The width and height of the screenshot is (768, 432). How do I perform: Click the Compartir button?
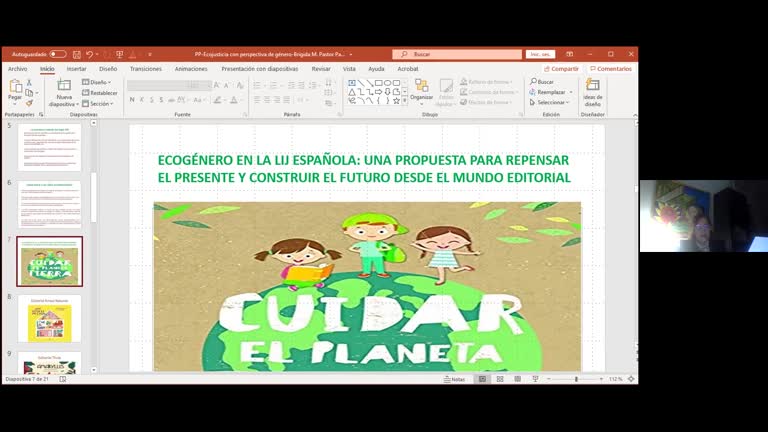(561, 69)
